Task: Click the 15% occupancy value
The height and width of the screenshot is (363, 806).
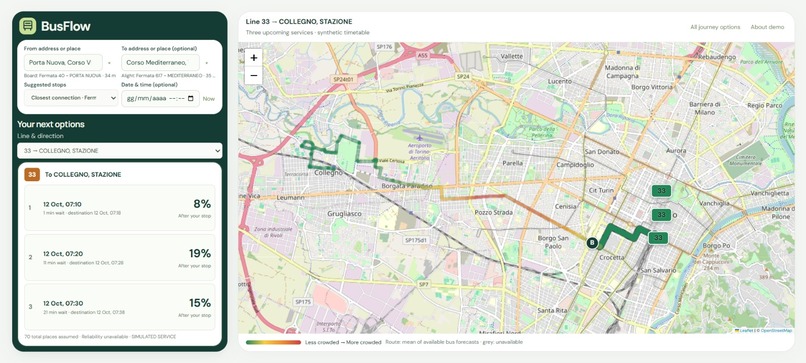Action: (x=199, y=303)
